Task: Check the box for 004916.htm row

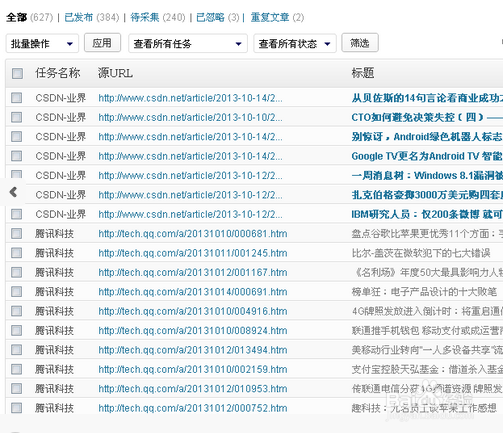Action: [x=16, y=311]
